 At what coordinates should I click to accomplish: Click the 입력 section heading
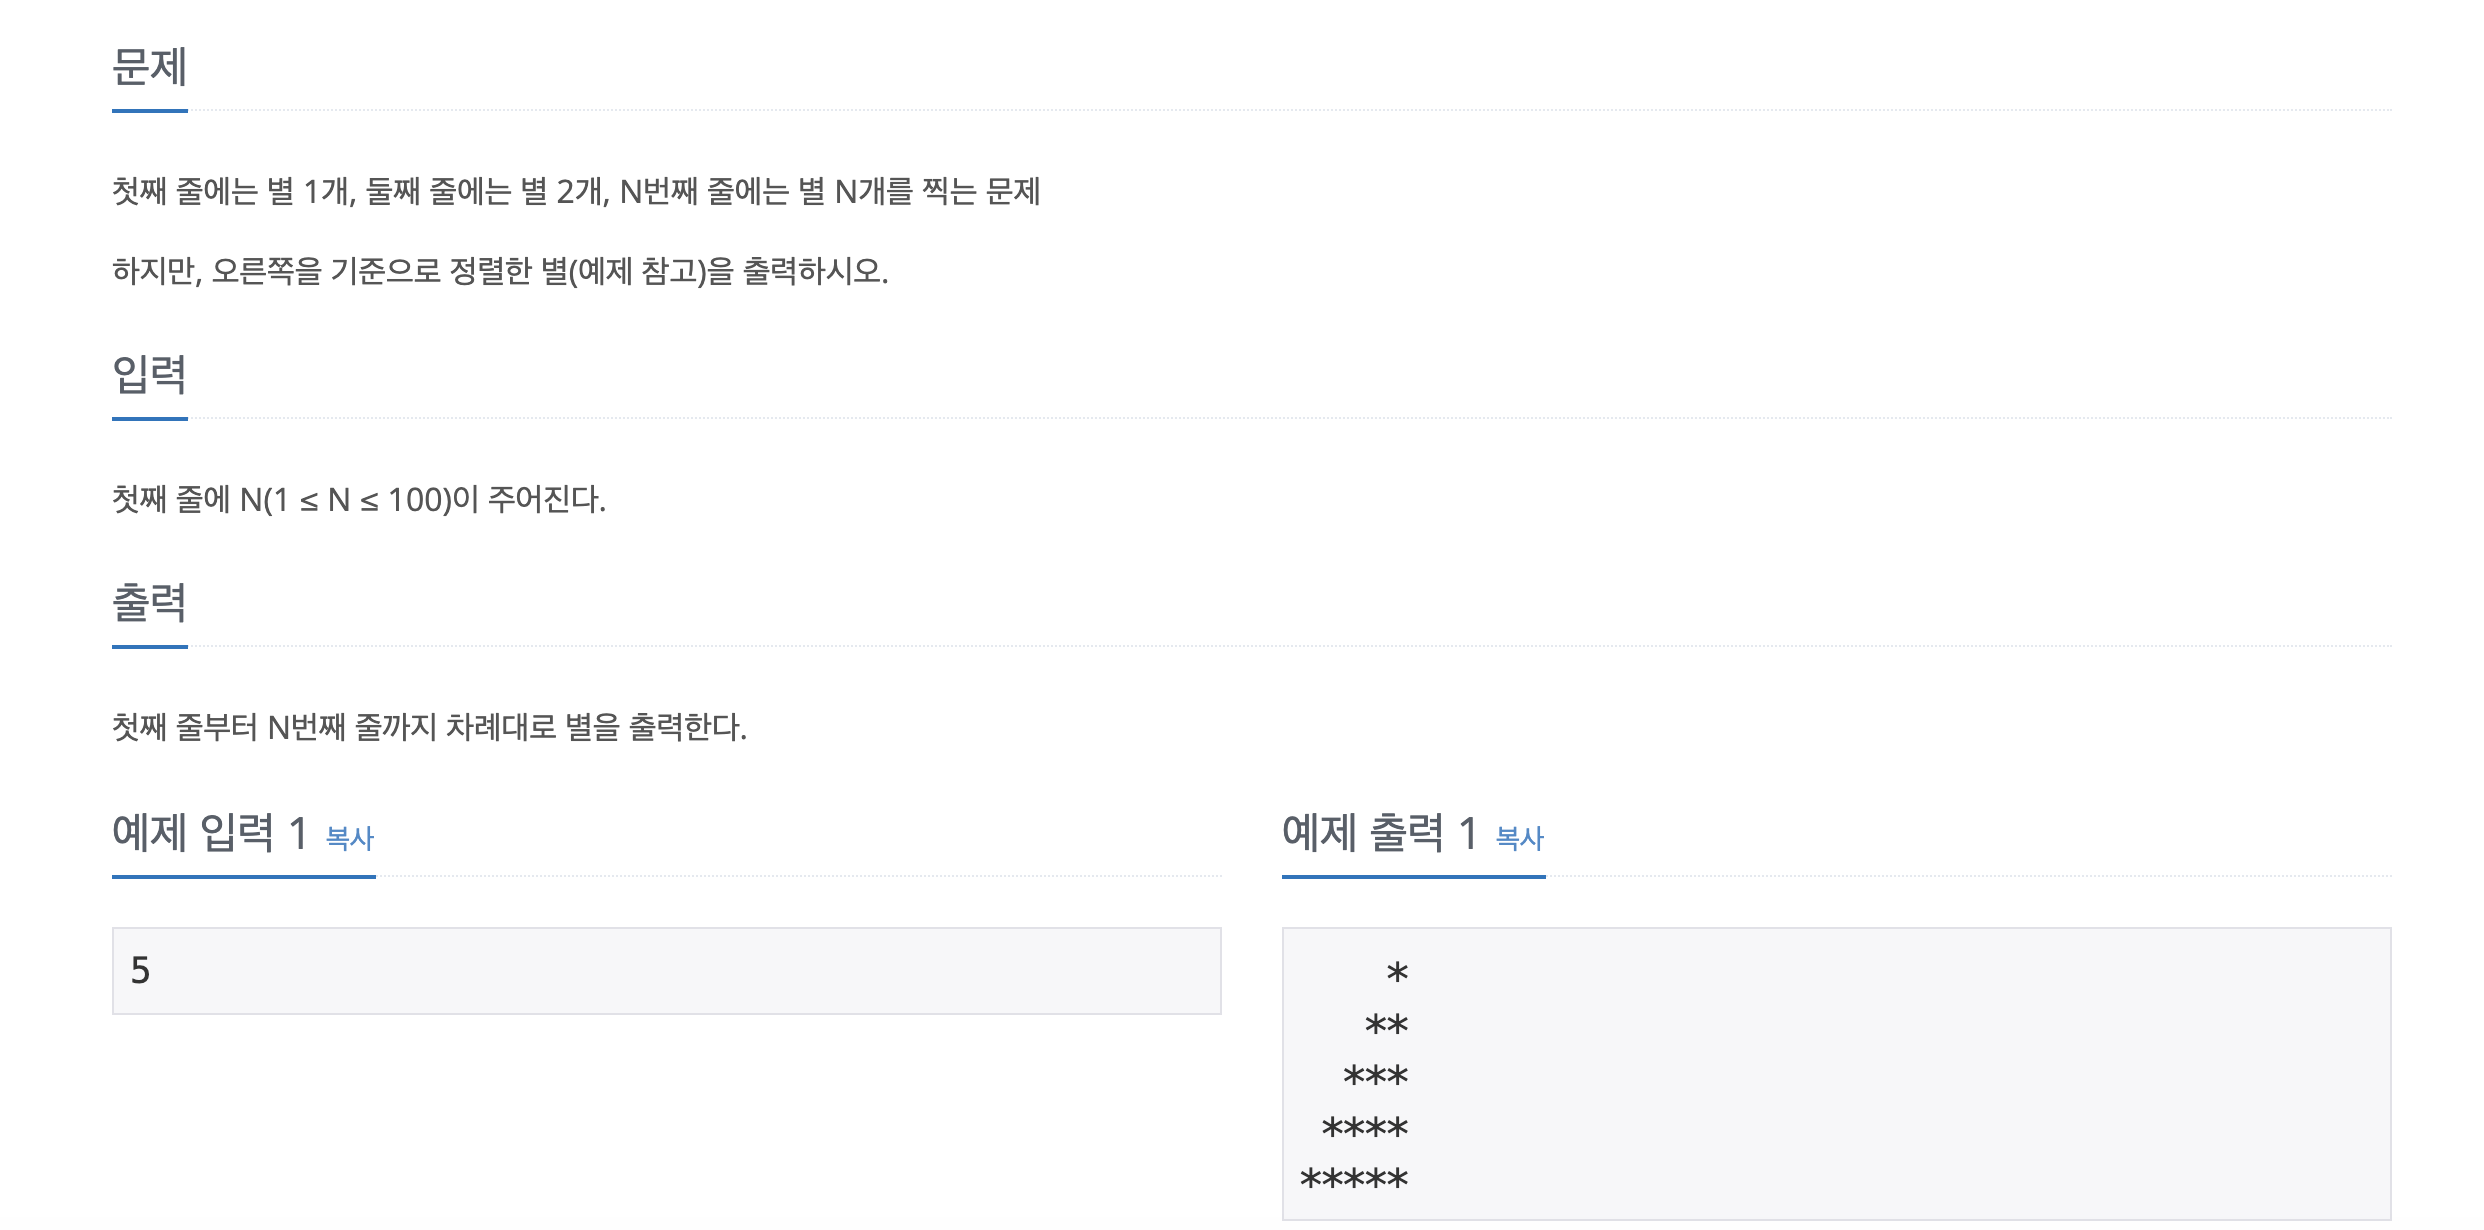click(150, 375)
